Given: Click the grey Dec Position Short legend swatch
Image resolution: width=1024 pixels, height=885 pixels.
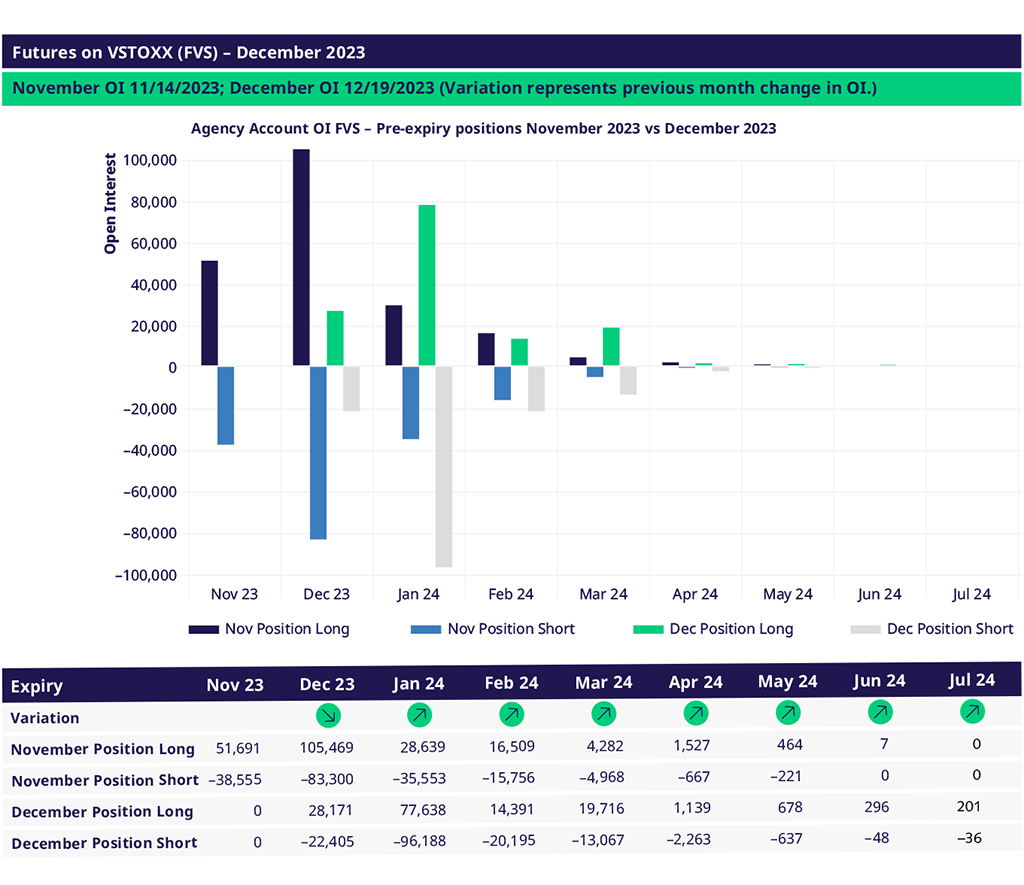Looking at the screenshot, I should (x=864, y=629).
